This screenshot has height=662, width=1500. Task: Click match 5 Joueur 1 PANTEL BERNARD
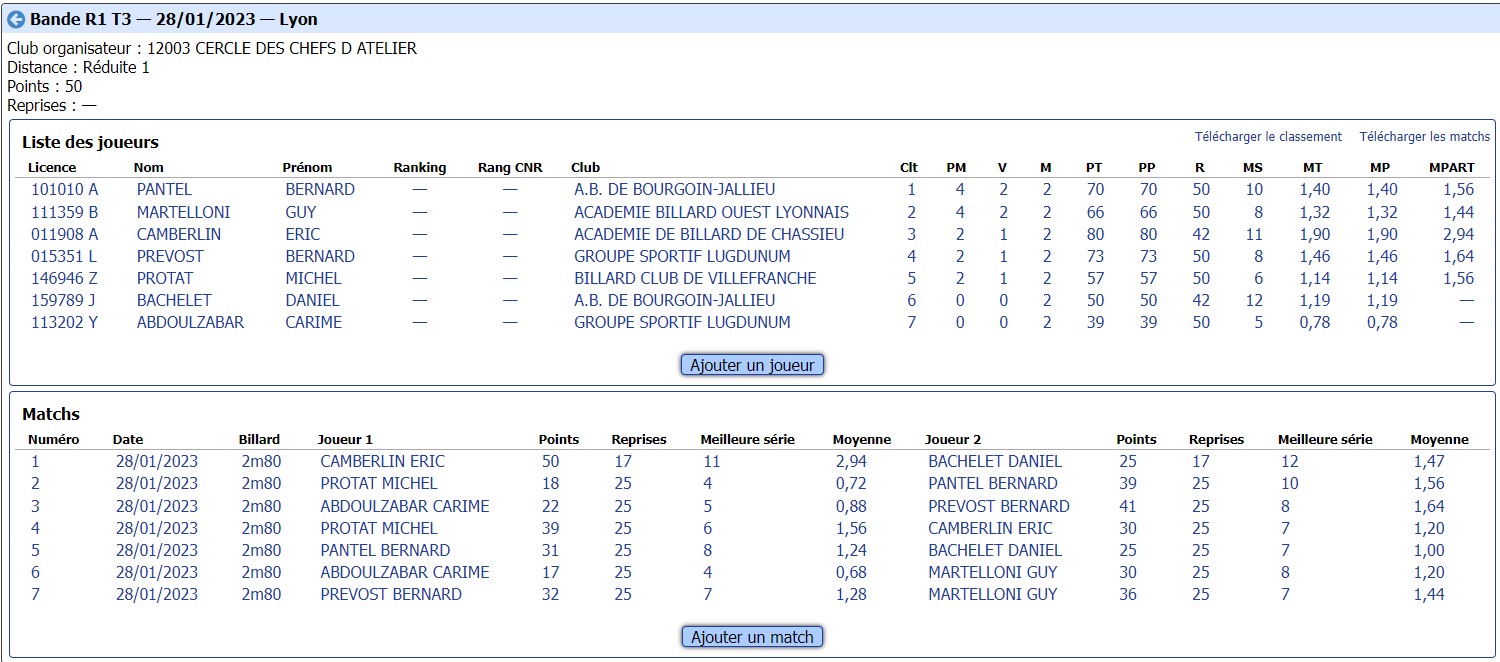(386, 550)
